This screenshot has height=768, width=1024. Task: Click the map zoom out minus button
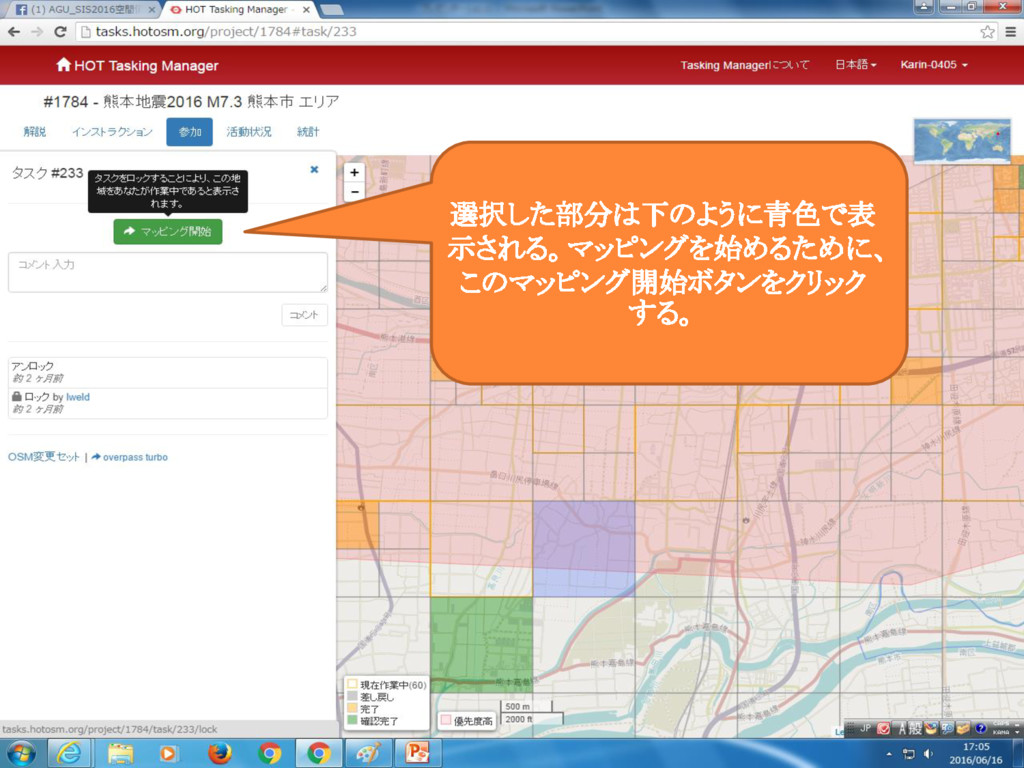(354, 191)
